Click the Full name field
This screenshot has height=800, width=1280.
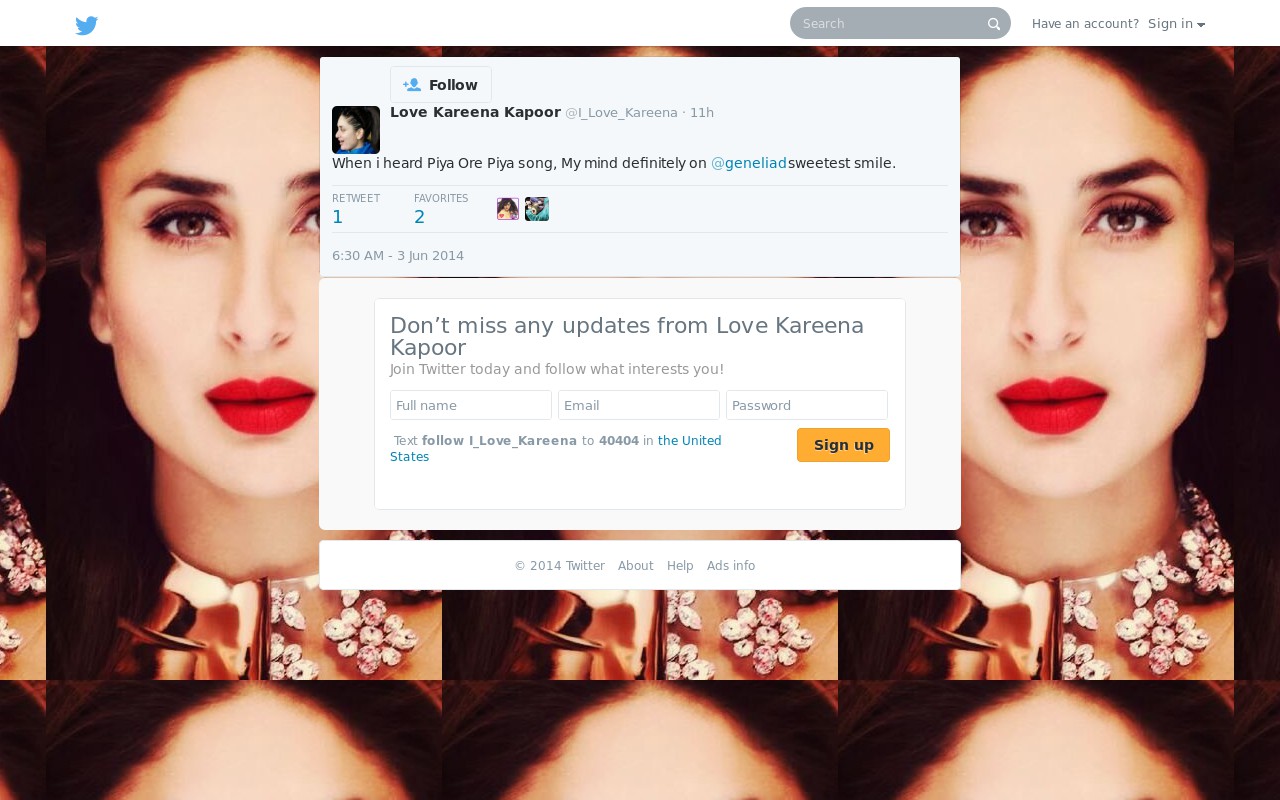471,405
